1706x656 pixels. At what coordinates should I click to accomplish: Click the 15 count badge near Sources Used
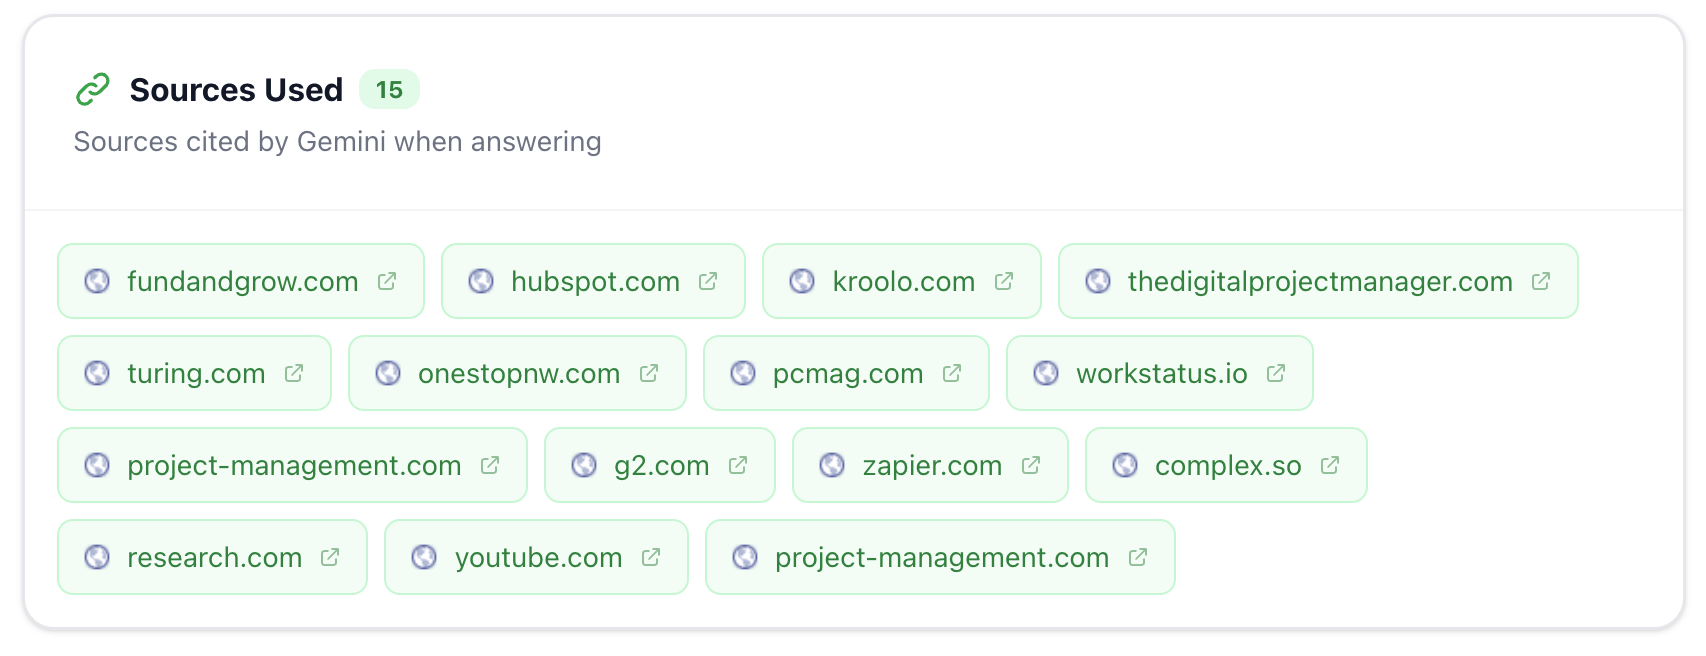[x=389, y=89]
